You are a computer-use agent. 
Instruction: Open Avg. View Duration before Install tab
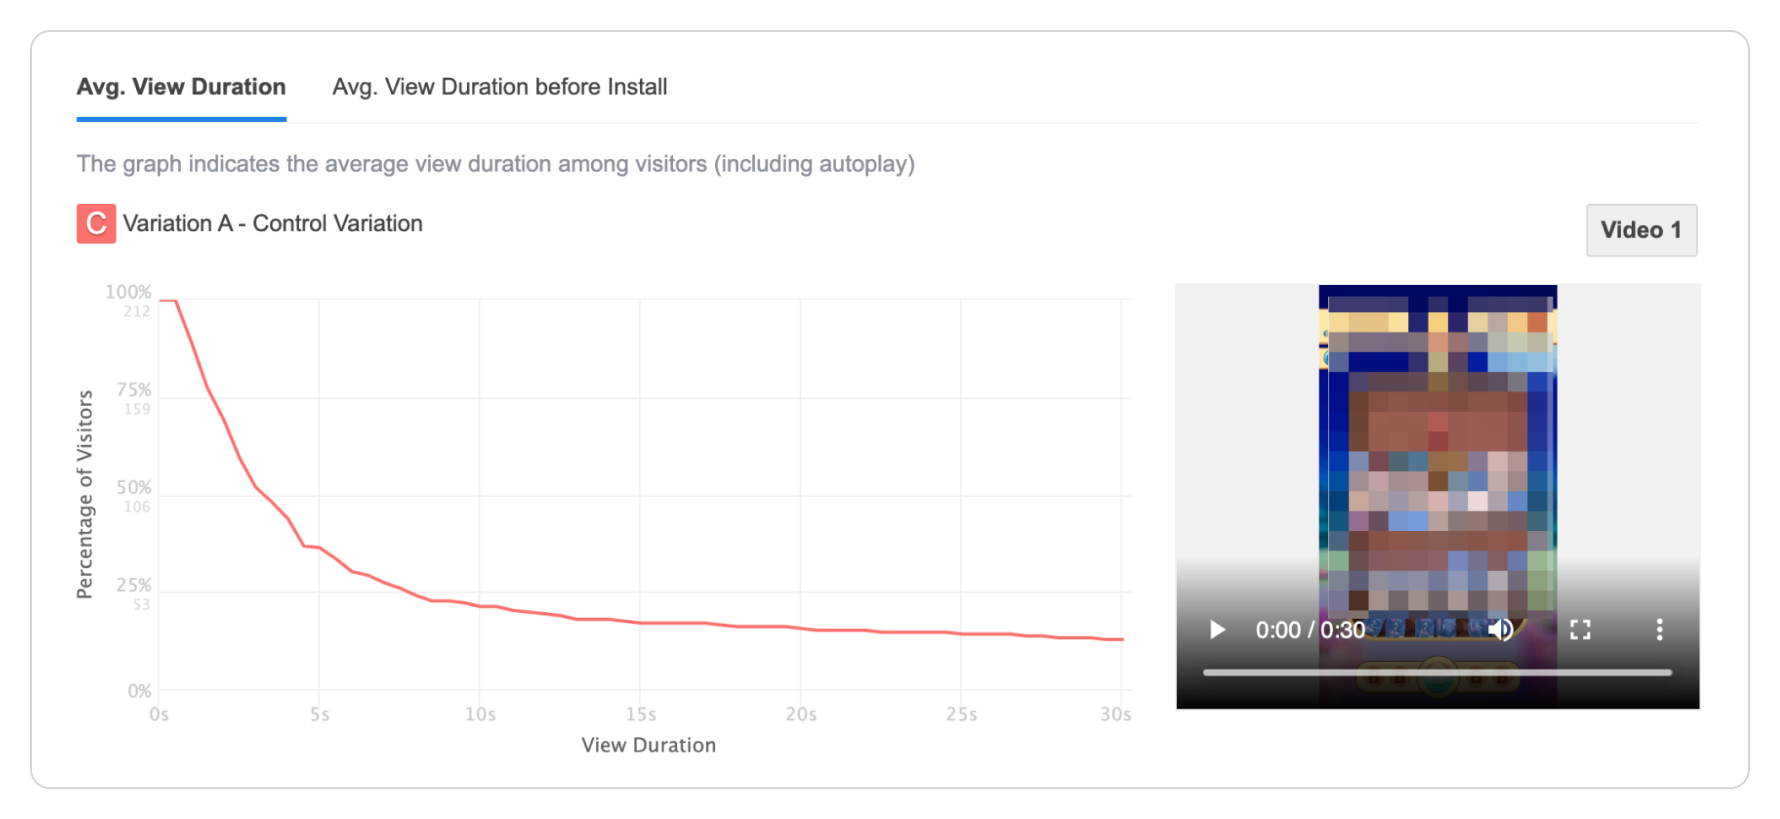click(x=499, y=87)
